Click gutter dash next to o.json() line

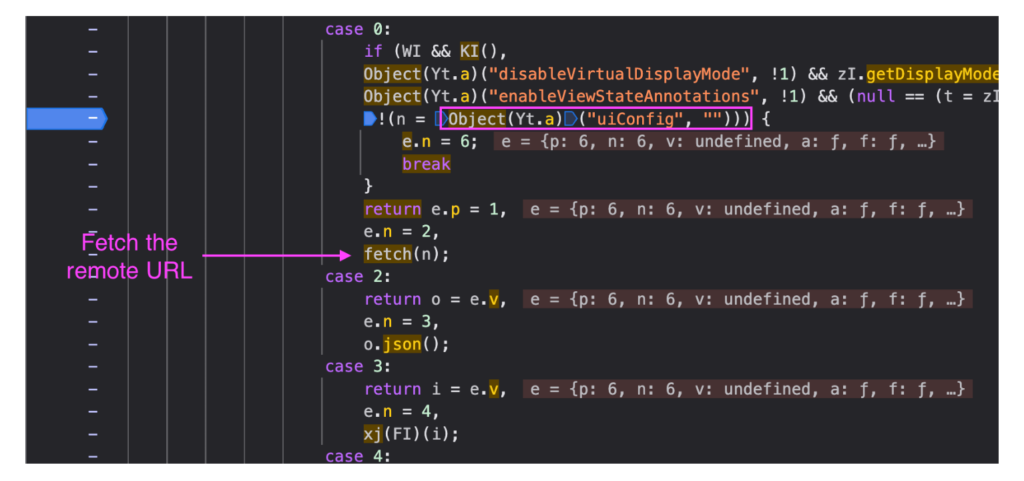(93, 344)
